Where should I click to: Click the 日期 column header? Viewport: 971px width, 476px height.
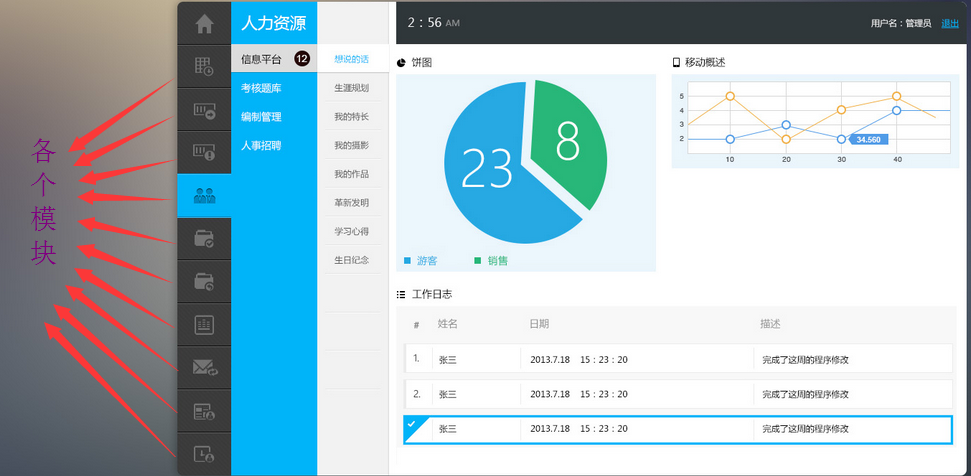click(x=539, y=324)
